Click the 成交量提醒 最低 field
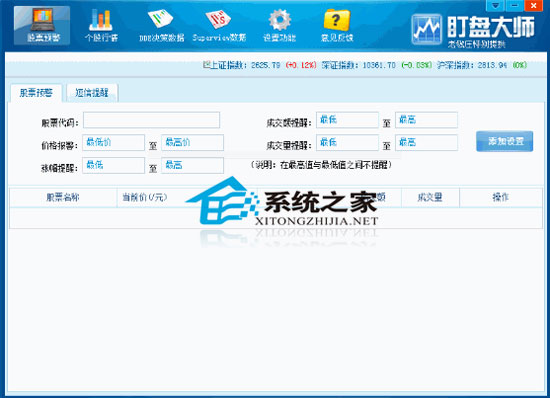The width and height of the screenshot is (550, 398). point(347,142)
